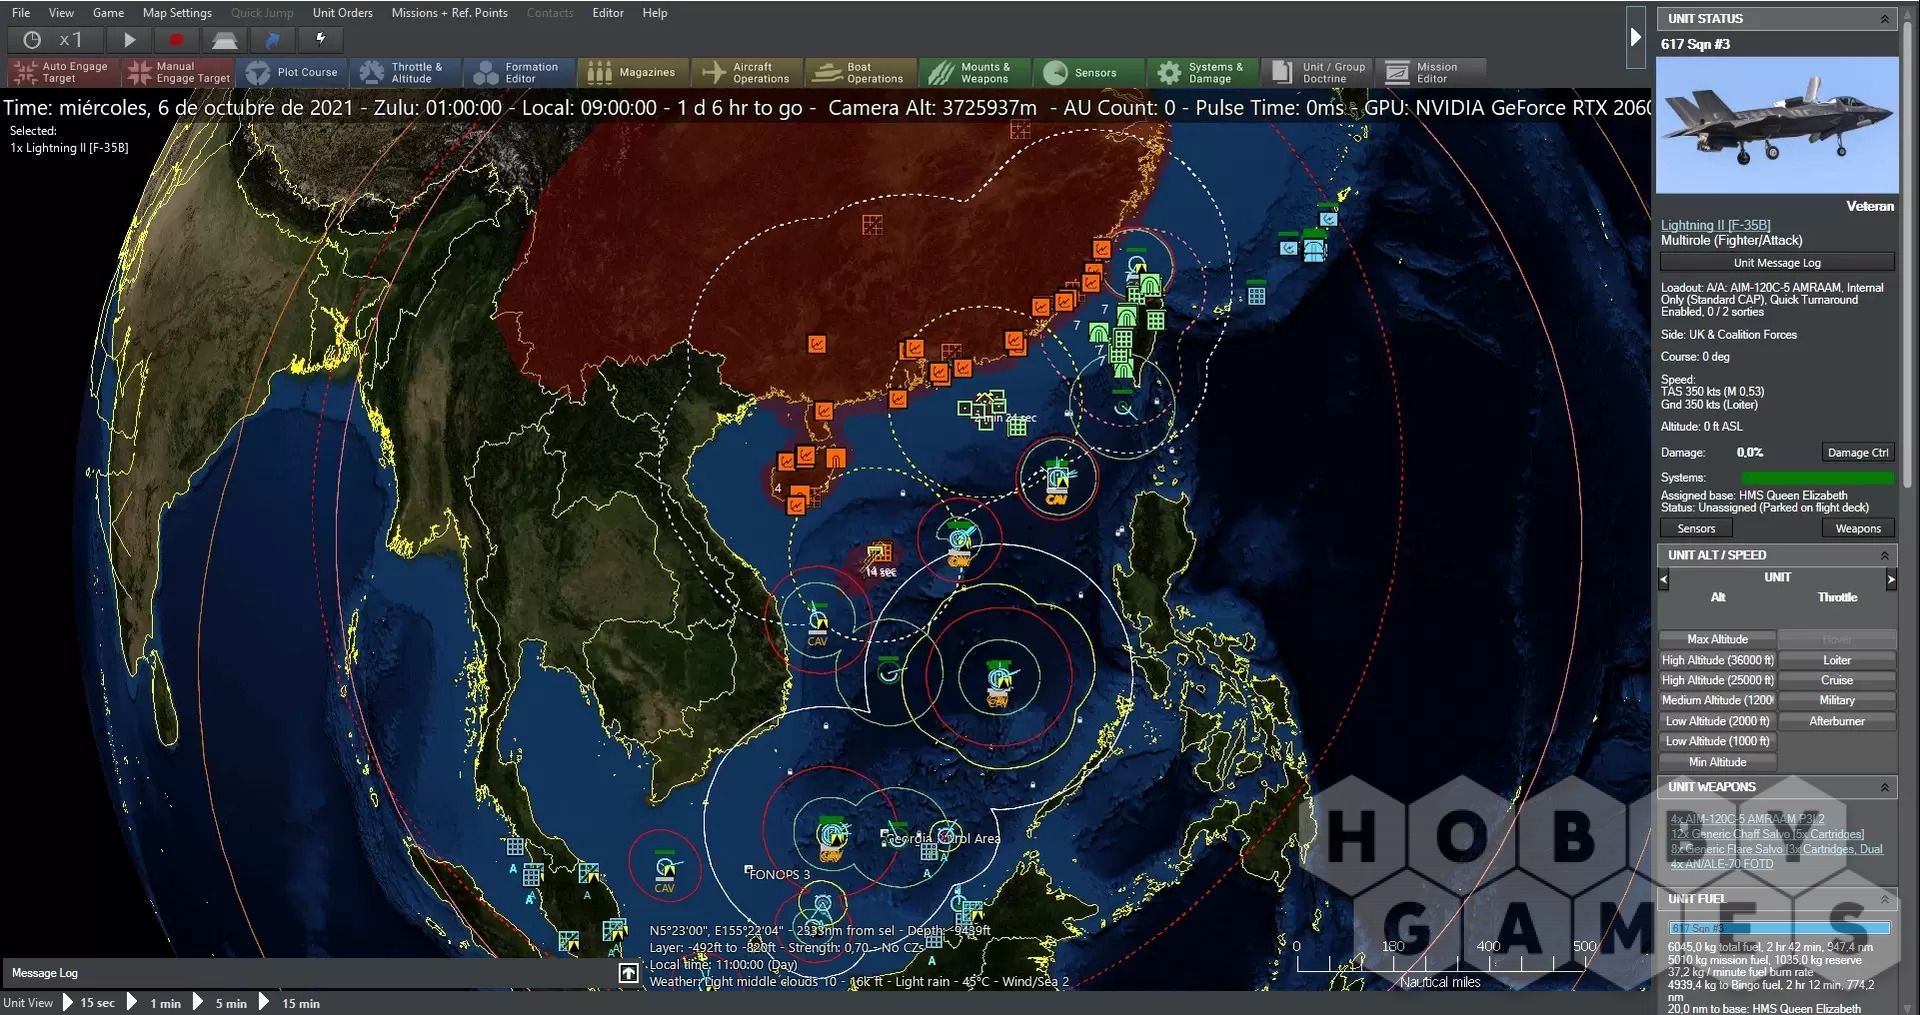The image size is (1920, 1015).
Task: Set throttle to Military
Action: point(1837,701)
